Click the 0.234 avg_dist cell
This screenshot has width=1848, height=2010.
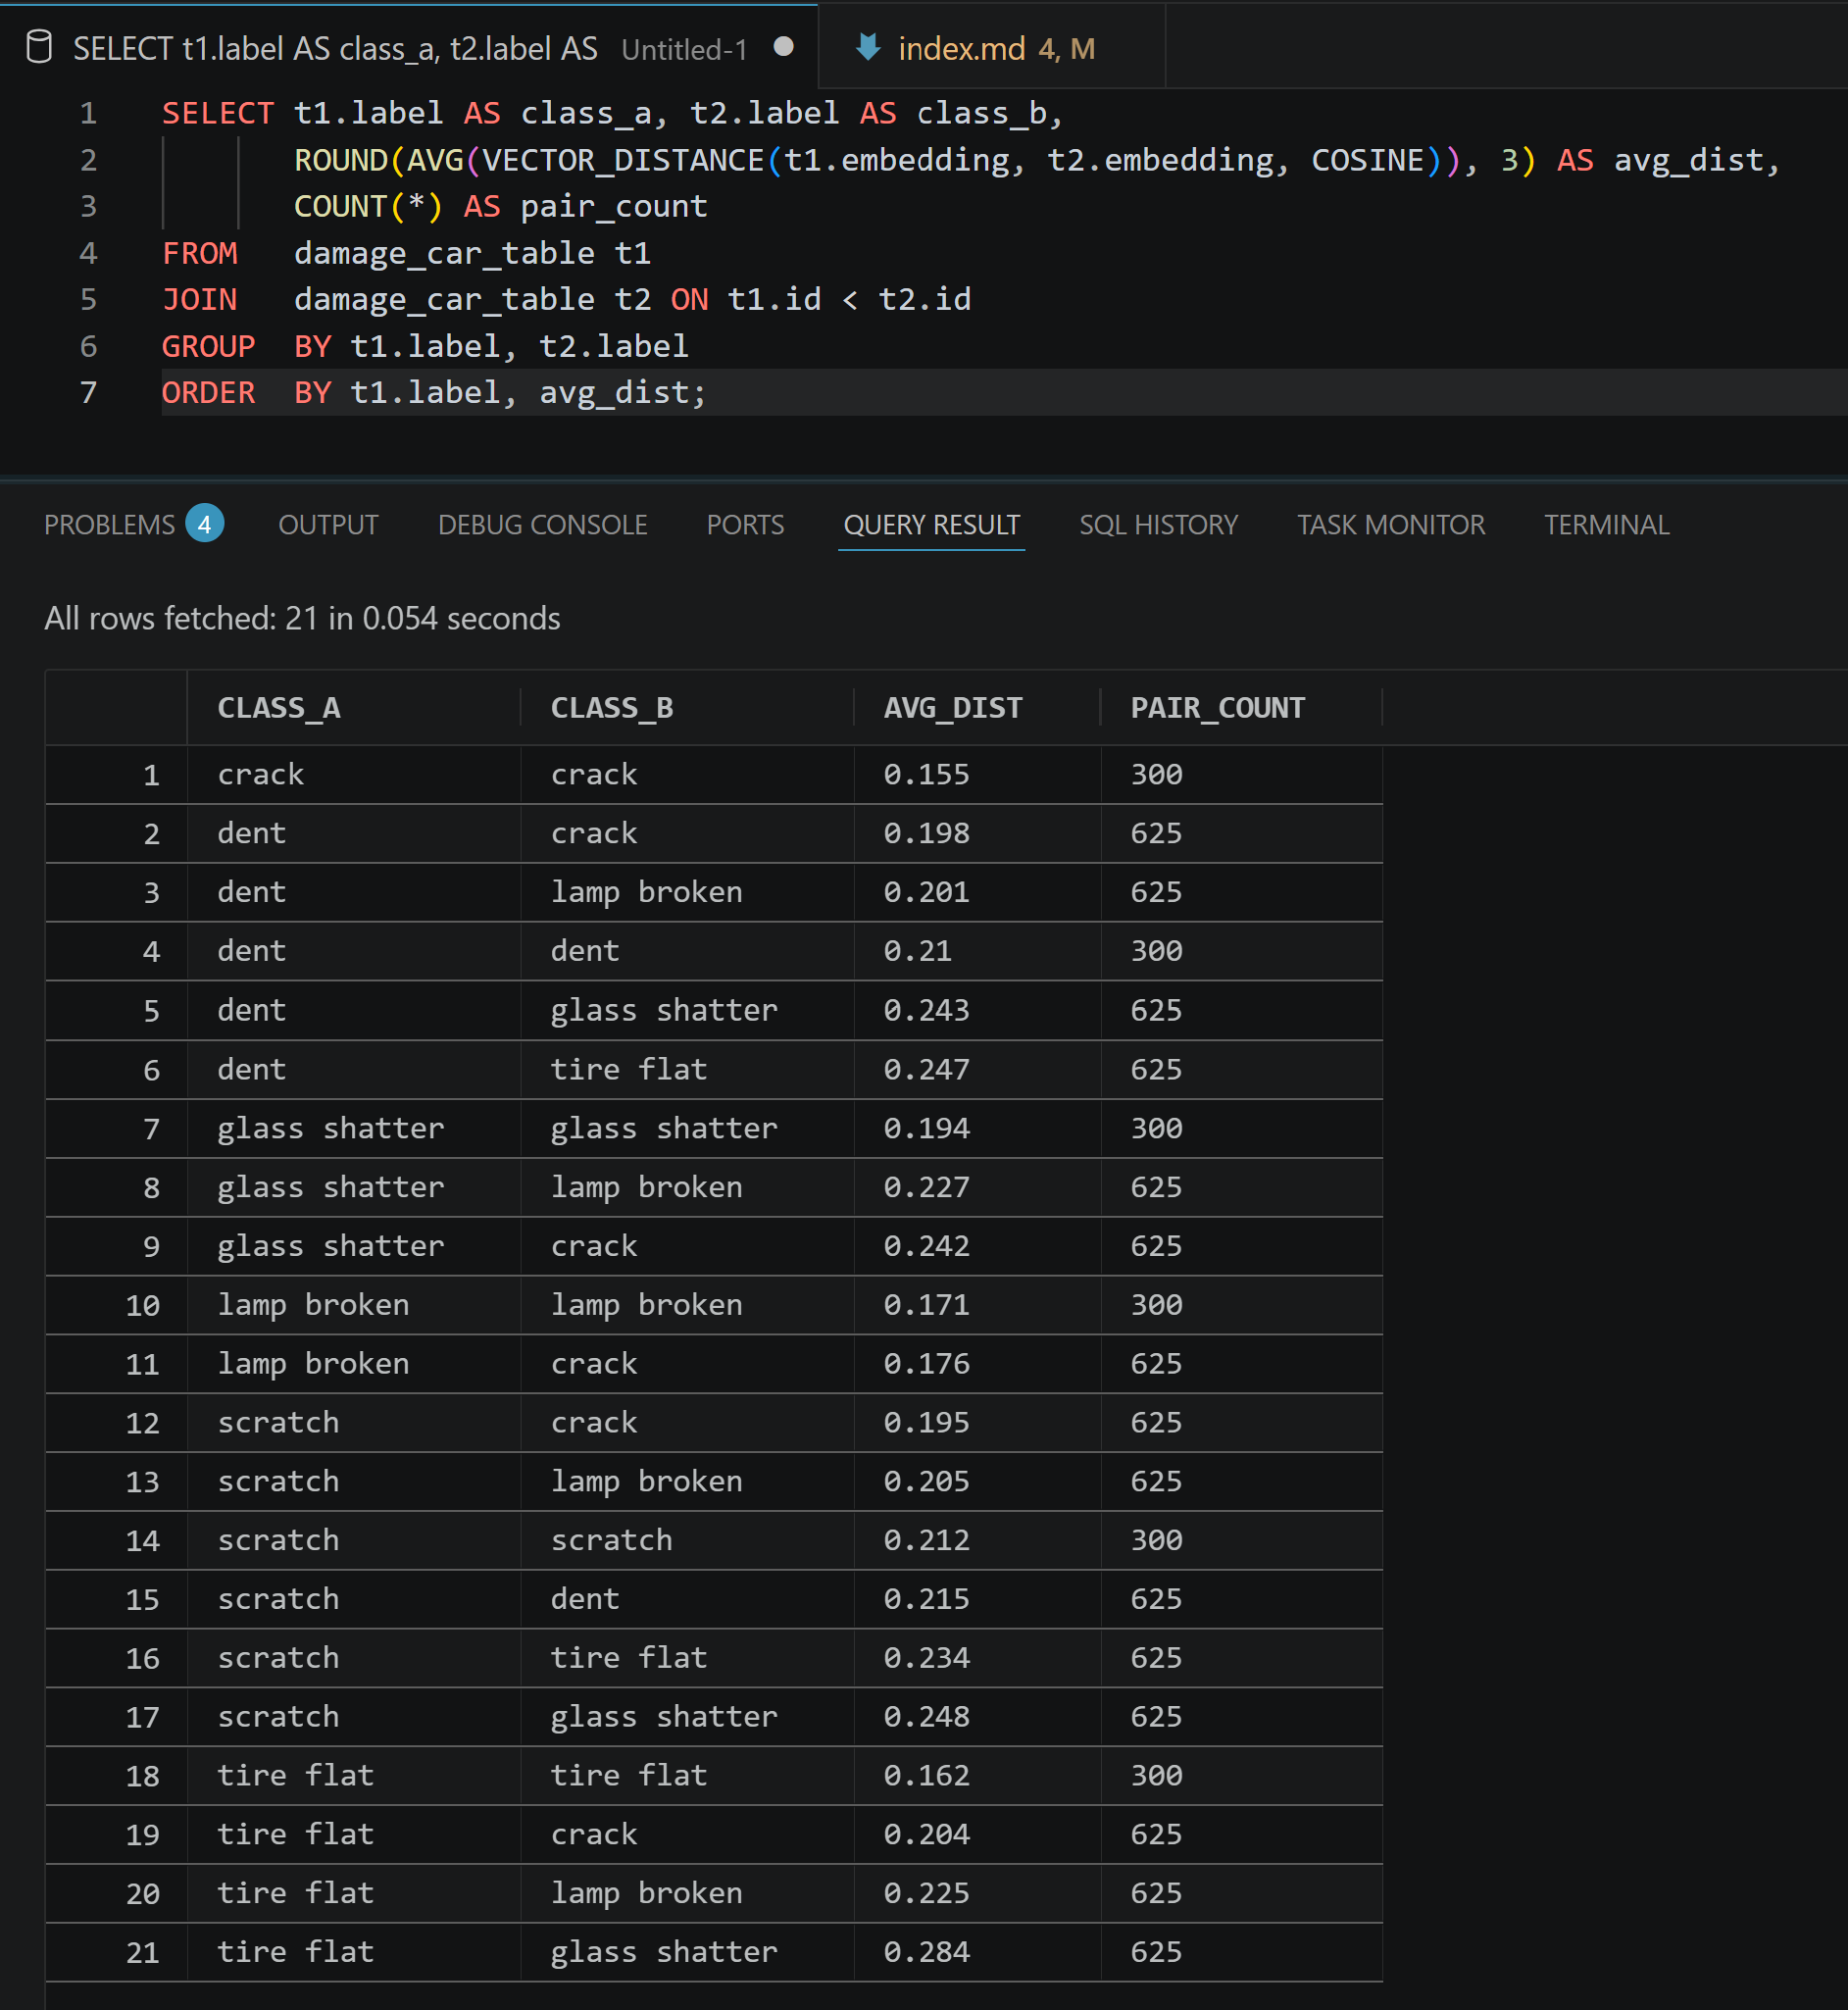(x=926, y=1659)
